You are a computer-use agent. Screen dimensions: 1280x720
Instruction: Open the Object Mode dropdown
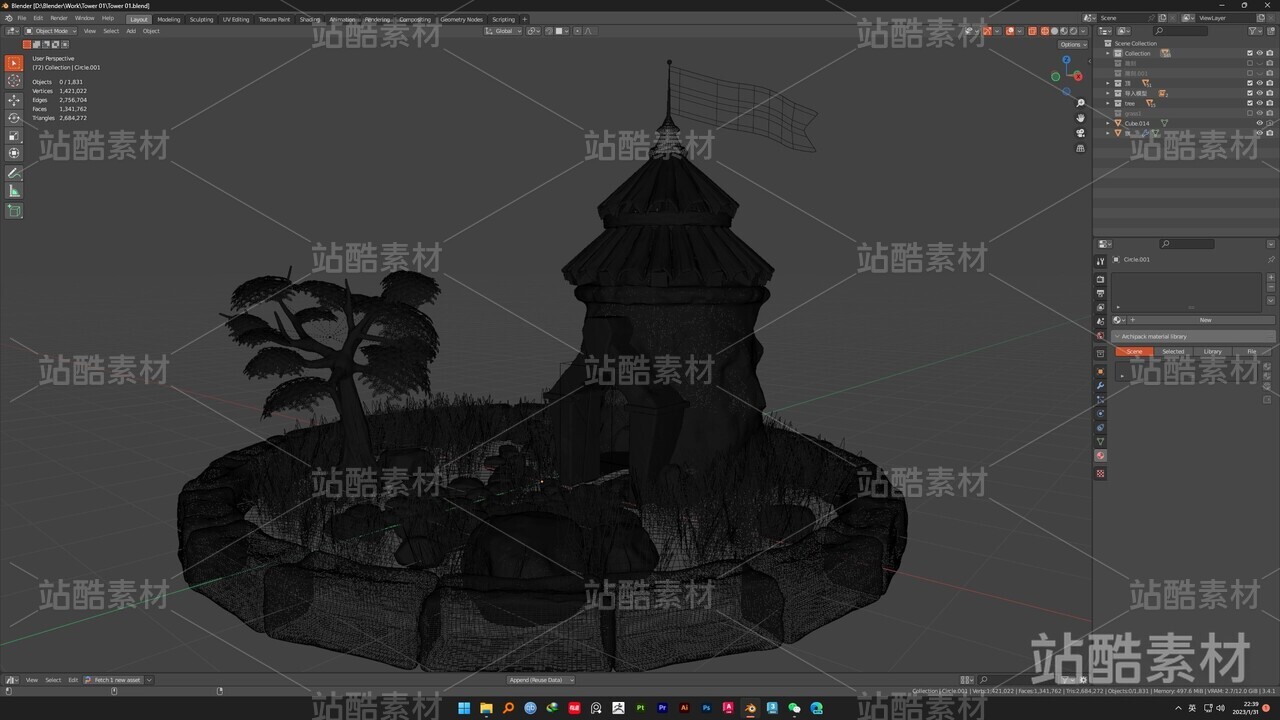pyautogui.click(x=49, y=31)
